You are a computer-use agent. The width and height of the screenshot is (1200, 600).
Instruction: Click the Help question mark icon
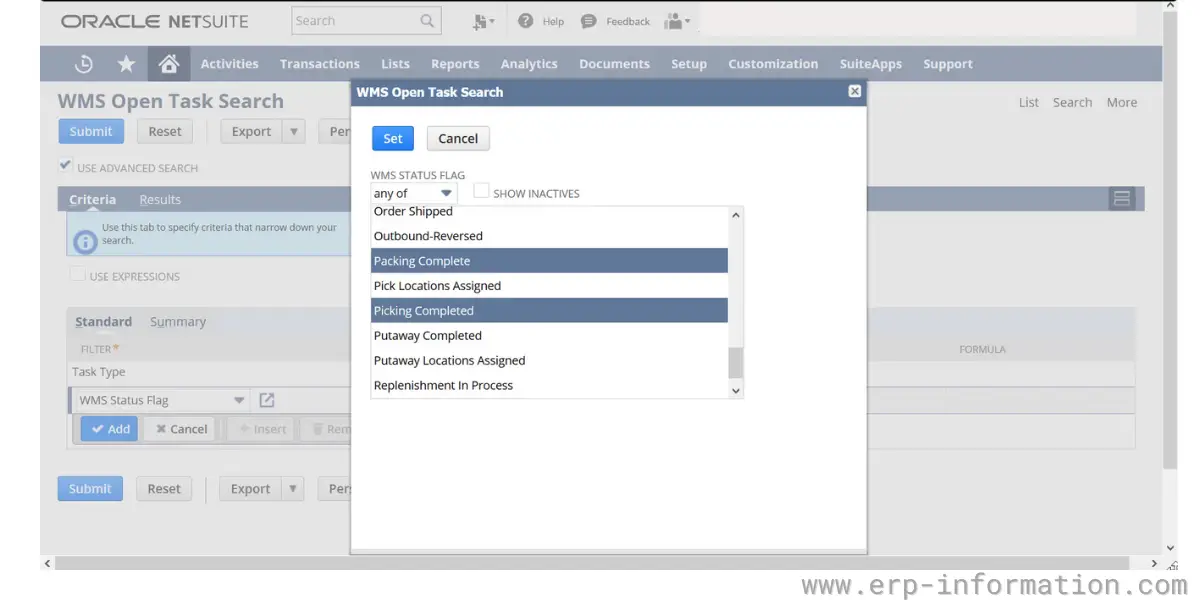coord(526,21)
